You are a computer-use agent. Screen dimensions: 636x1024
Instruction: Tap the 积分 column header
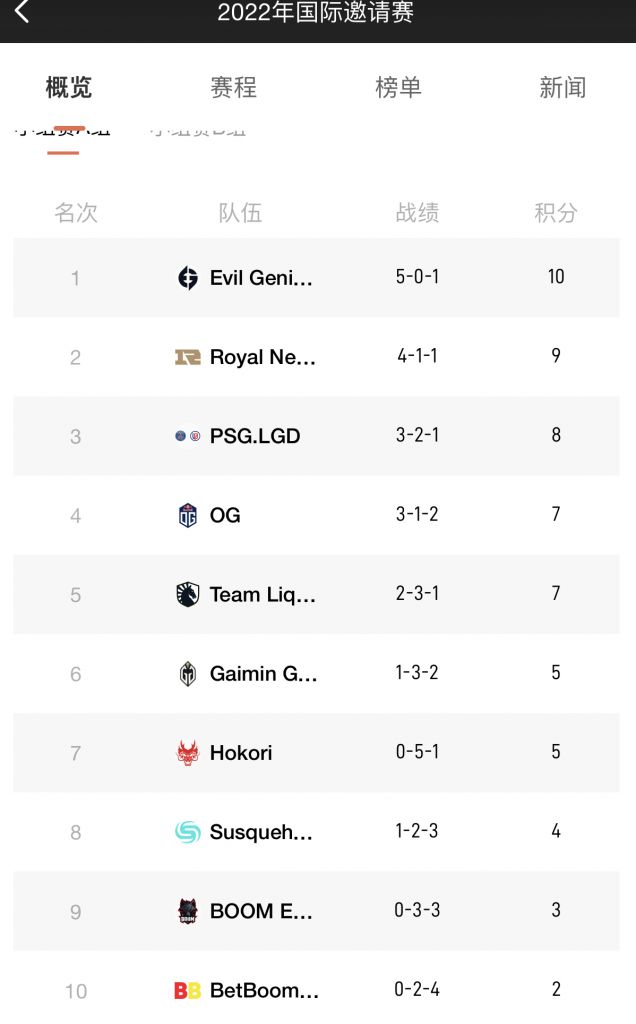point(556,213)
